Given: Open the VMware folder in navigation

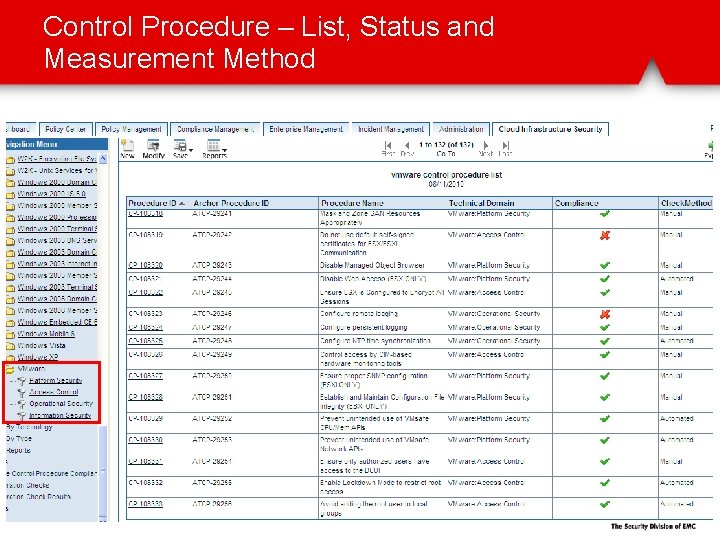Looking at the screenshot, I should click(31, 369).
